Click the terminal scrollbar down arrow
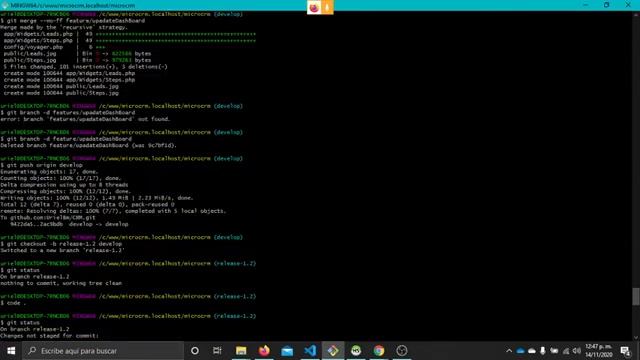Image resolution: width=640 pixels, height=360 pixels. 636,337
